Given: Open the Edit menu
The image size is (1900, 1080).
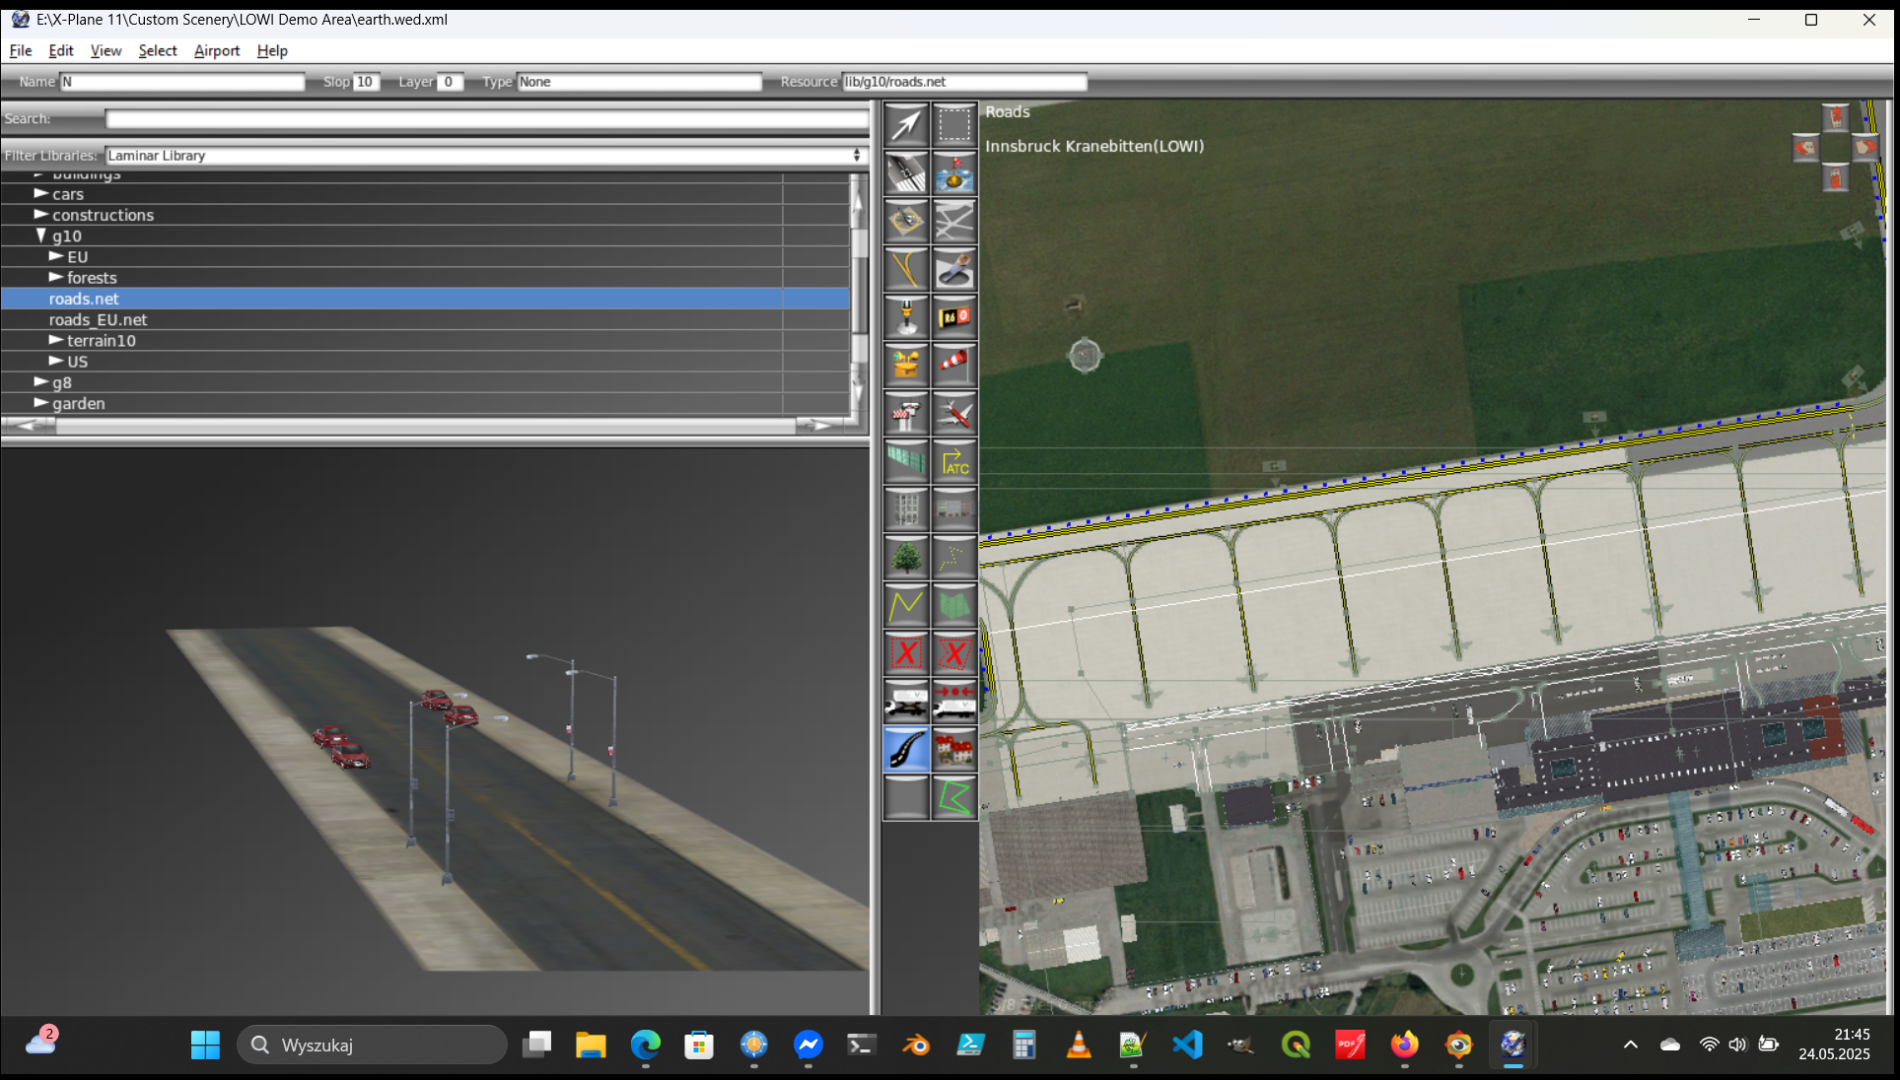Looking at the screenshot, I should coord(61,50).
